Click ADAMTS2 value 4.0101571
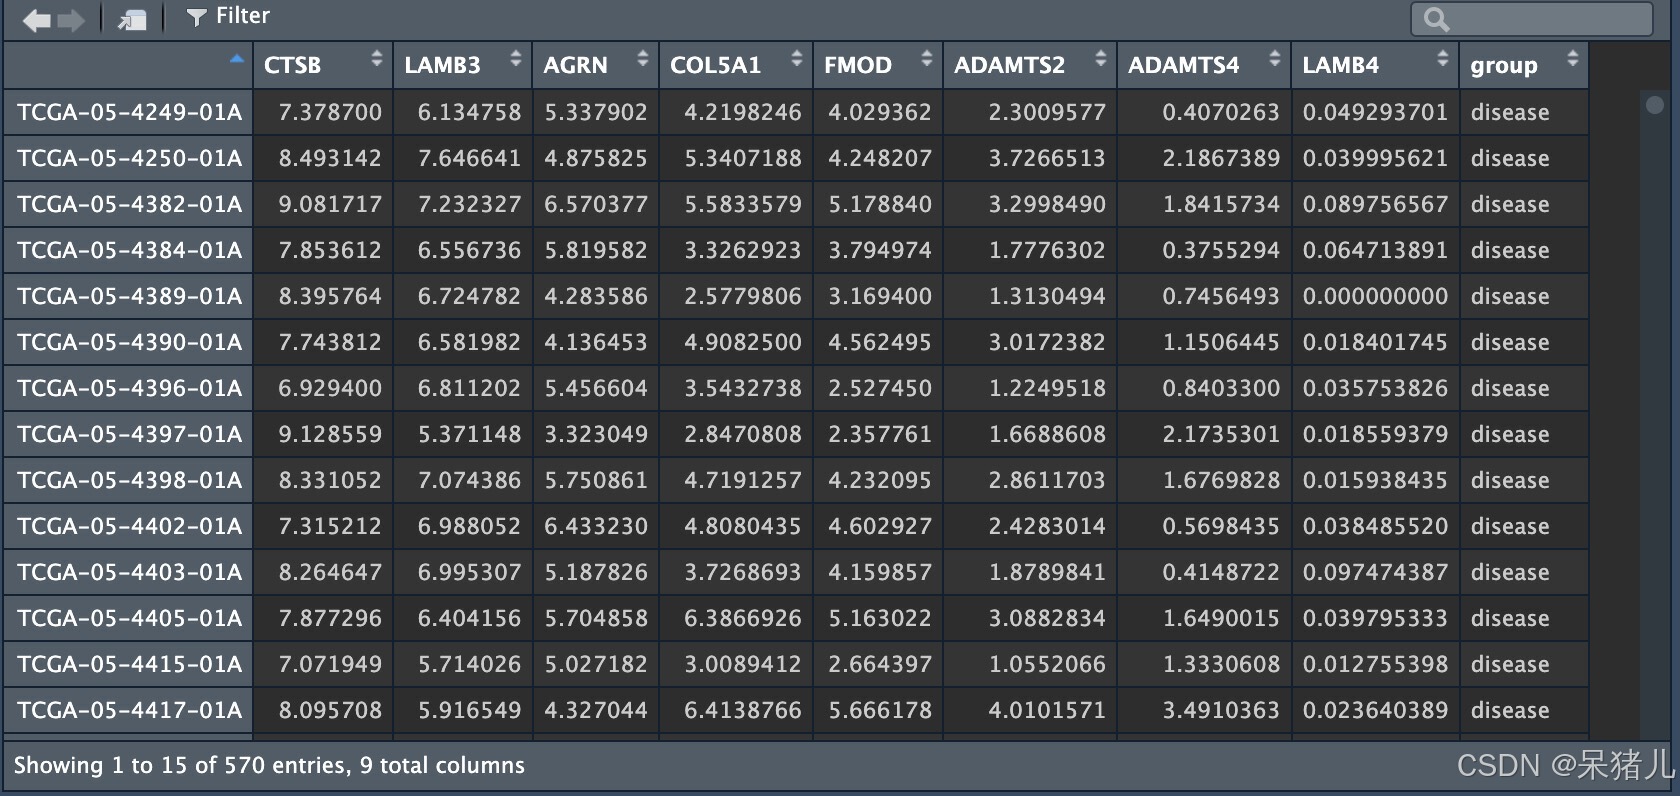1680x796 pixels. click(1047, 710)
